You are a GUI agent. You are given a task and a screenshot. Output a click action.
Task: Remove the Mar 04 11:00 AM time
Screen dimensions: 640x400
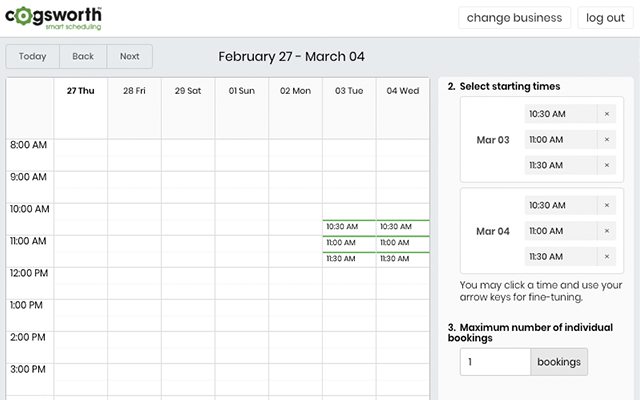(606, 231)
